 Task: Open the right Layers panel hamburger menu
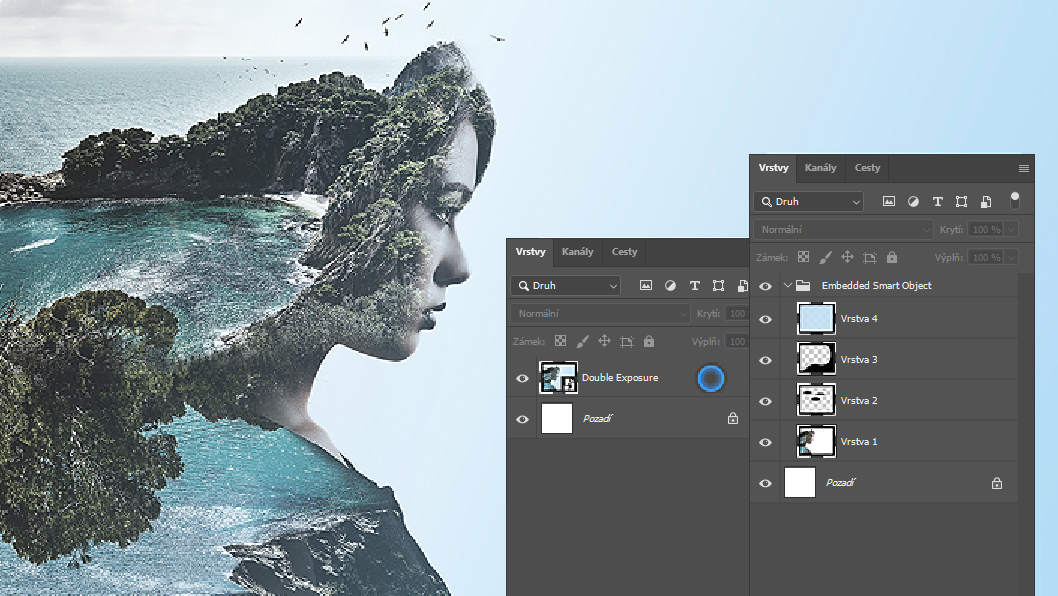1023,168
